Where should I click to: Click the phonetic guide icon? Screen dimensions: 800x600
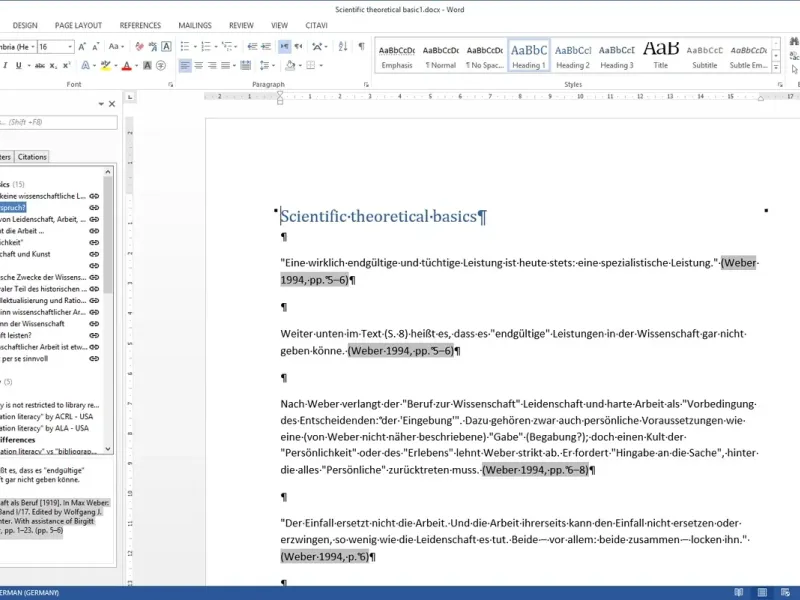point(153,47)
